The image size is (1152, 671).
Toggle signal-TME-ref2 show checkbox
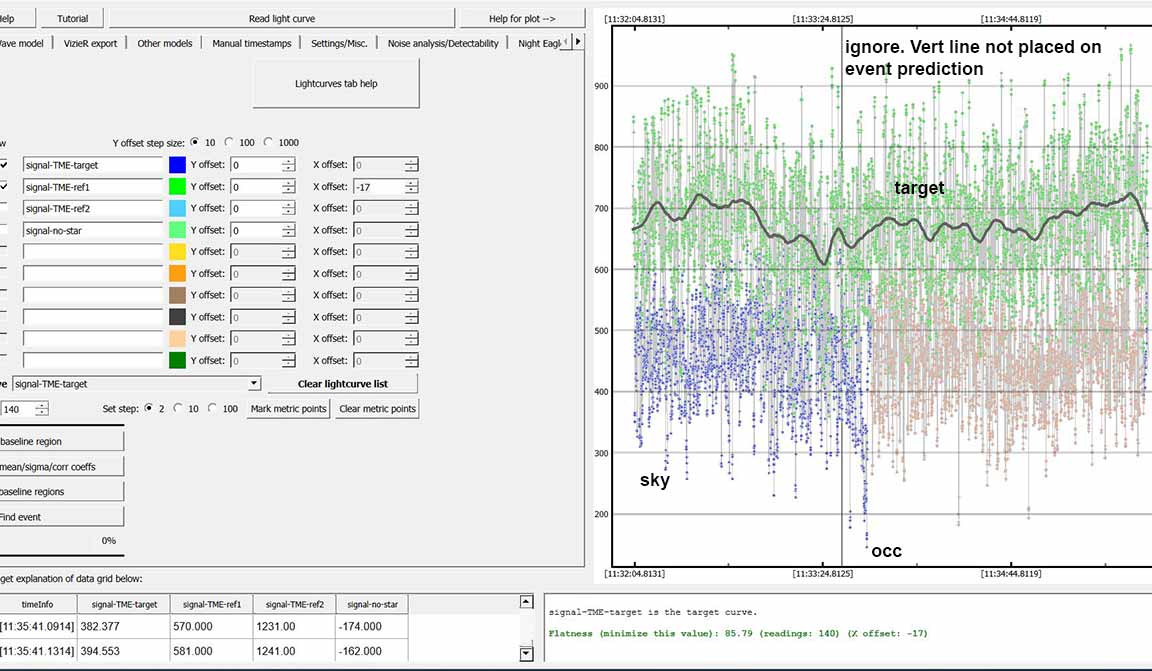(x=4, y=208)
